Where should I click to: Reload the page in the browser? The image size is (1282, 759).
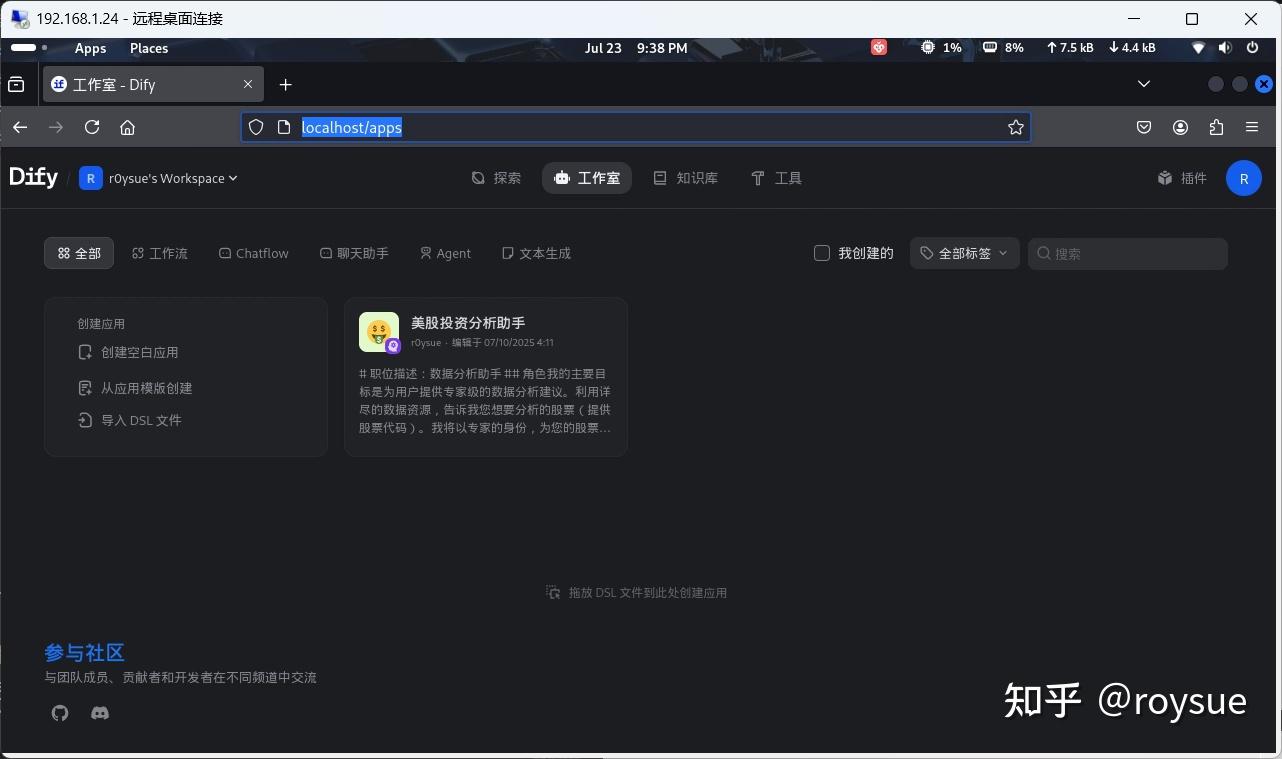pos(92,127)
